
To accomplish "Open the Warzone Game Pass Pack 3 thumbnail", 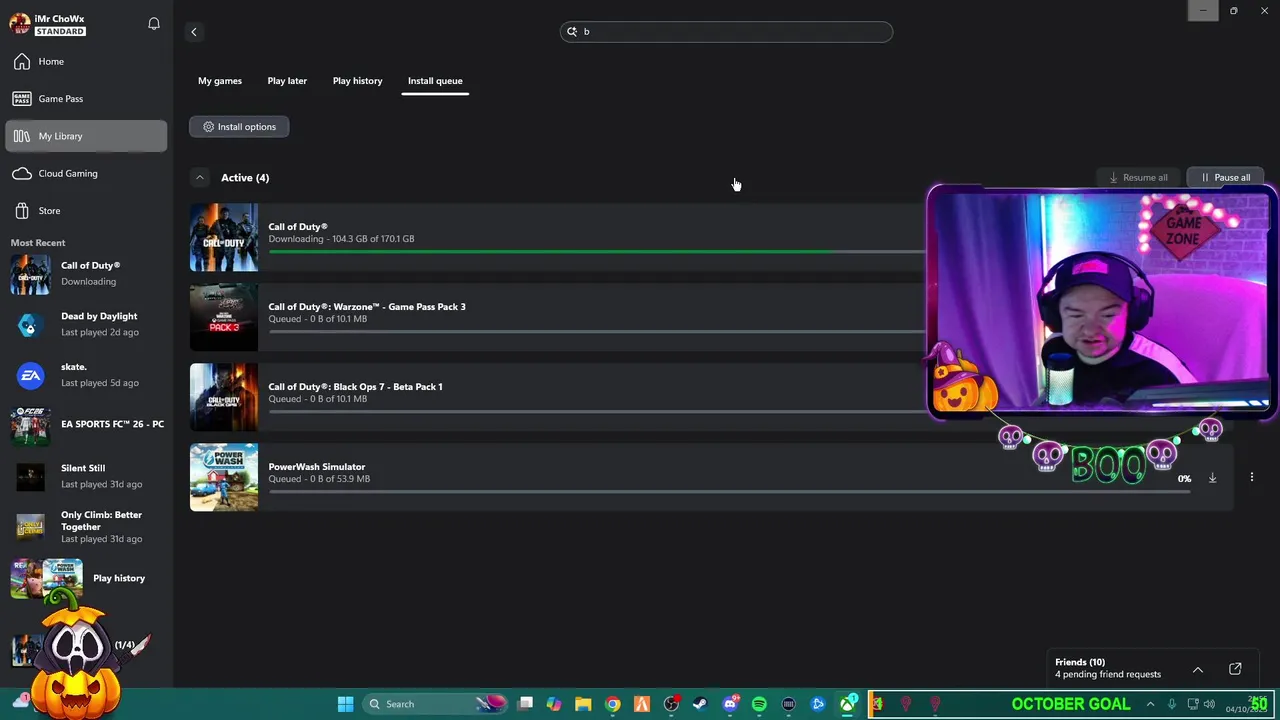I will click(x=224, y=318).
